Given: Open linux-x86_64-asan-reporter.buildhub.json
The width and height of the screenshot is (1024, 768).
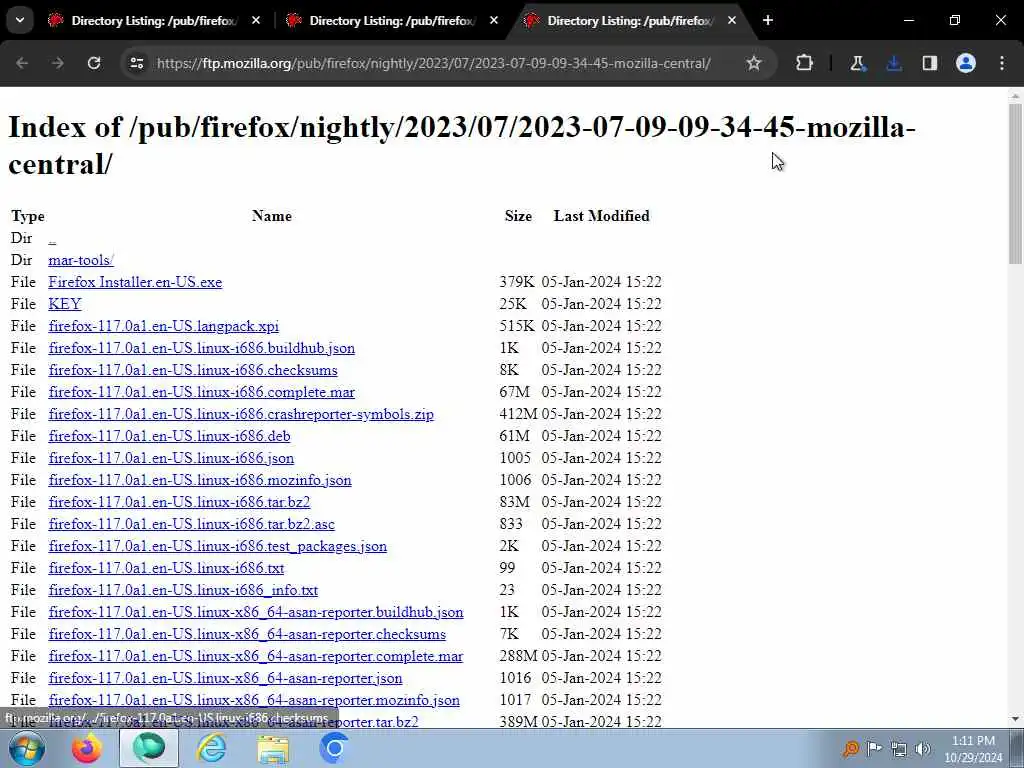Looking at the screenshot, I should 256,612.
